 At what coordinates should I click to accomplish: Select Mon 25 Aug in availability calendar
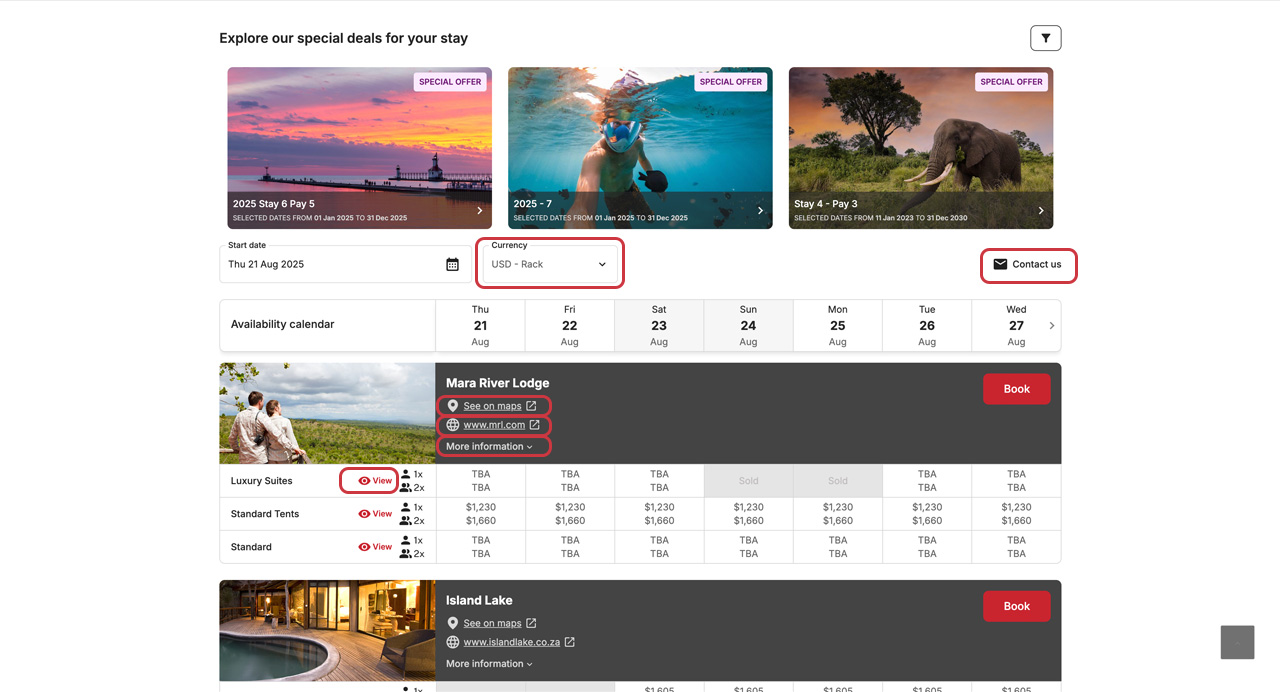click(838, 325)
